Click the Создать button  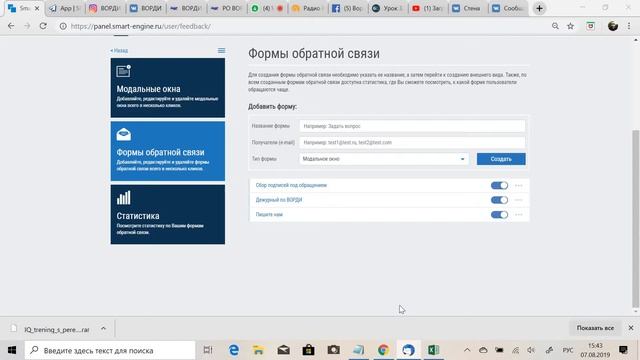501,159
